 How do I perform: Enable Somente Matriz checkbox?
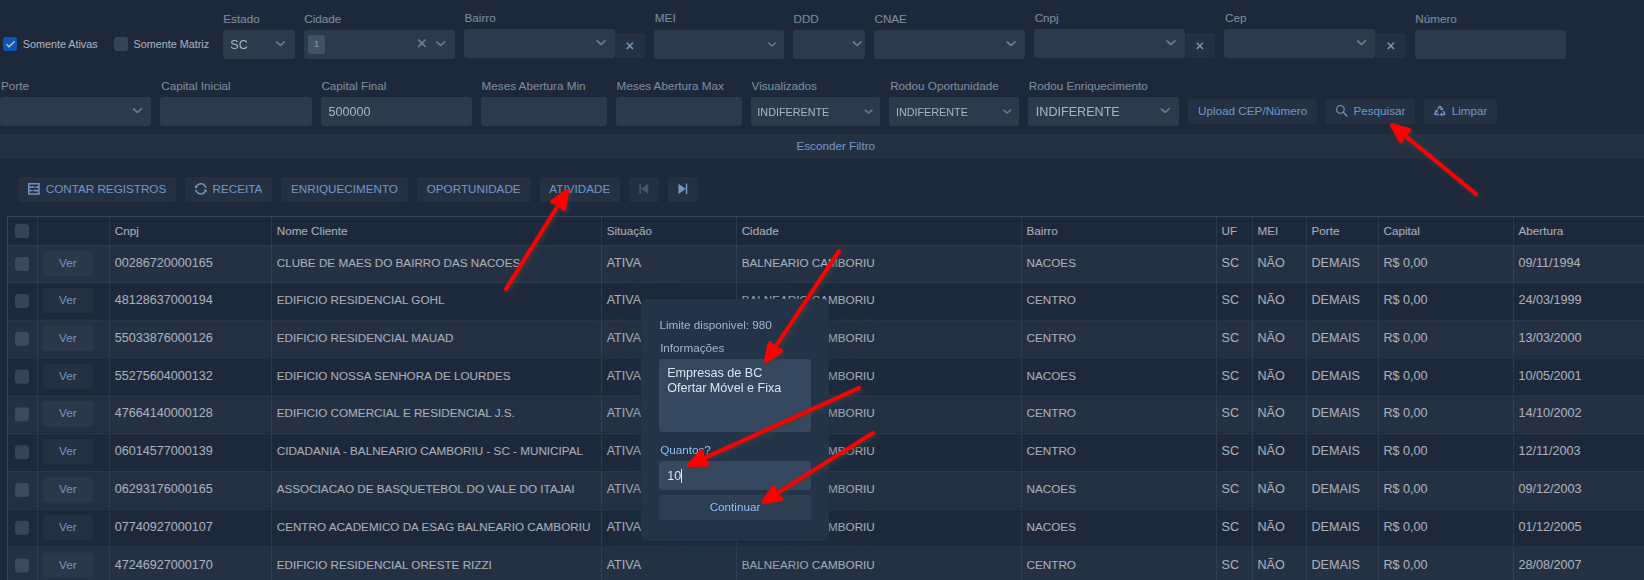[121, 44]
